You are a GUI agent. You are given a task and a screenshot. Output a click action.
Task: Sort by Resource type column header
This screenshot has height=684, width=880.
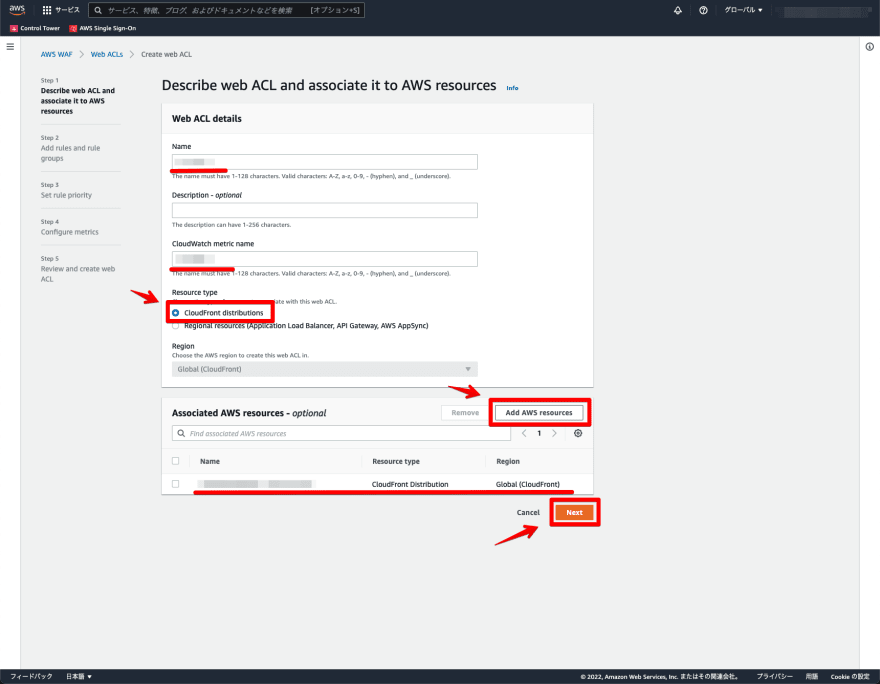click(x=396, y=461)
